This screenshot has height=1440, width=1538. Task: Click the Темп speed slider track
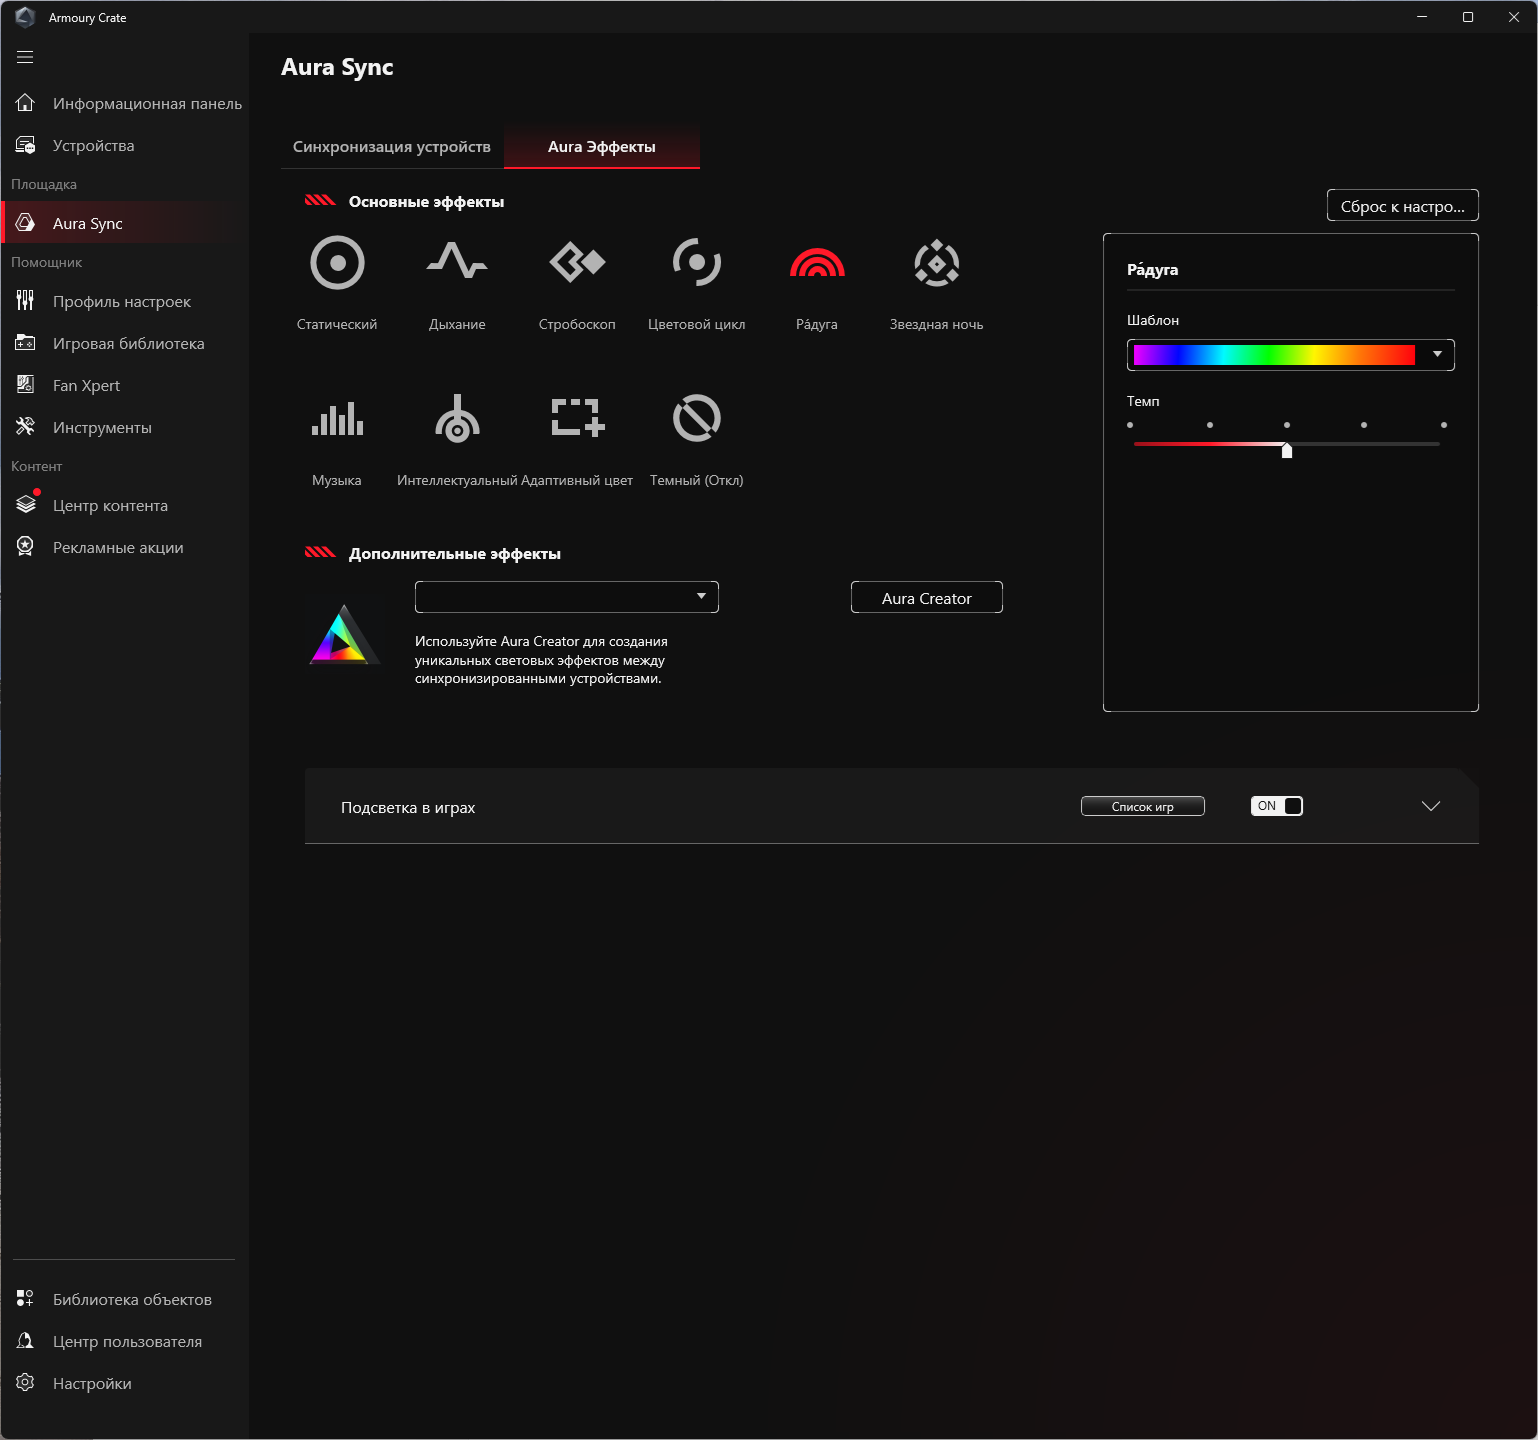pos(1287,444)
